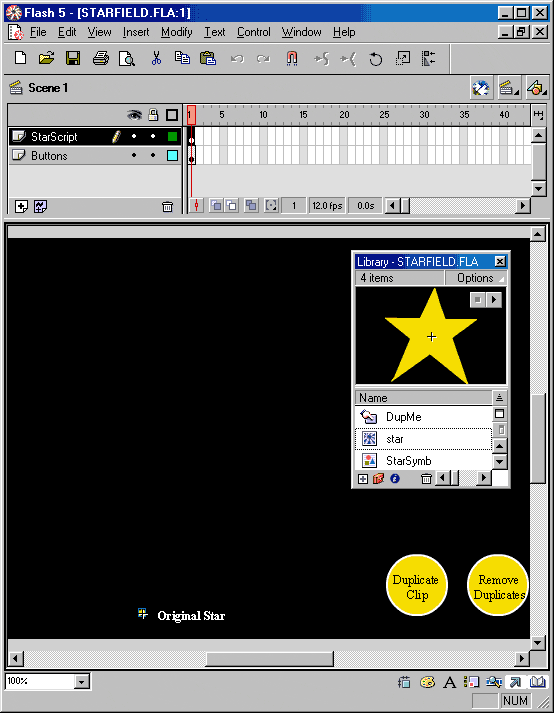Open the Modify menu
The width and height of the screenshot is (554, 713).
[x=176, y=32]
